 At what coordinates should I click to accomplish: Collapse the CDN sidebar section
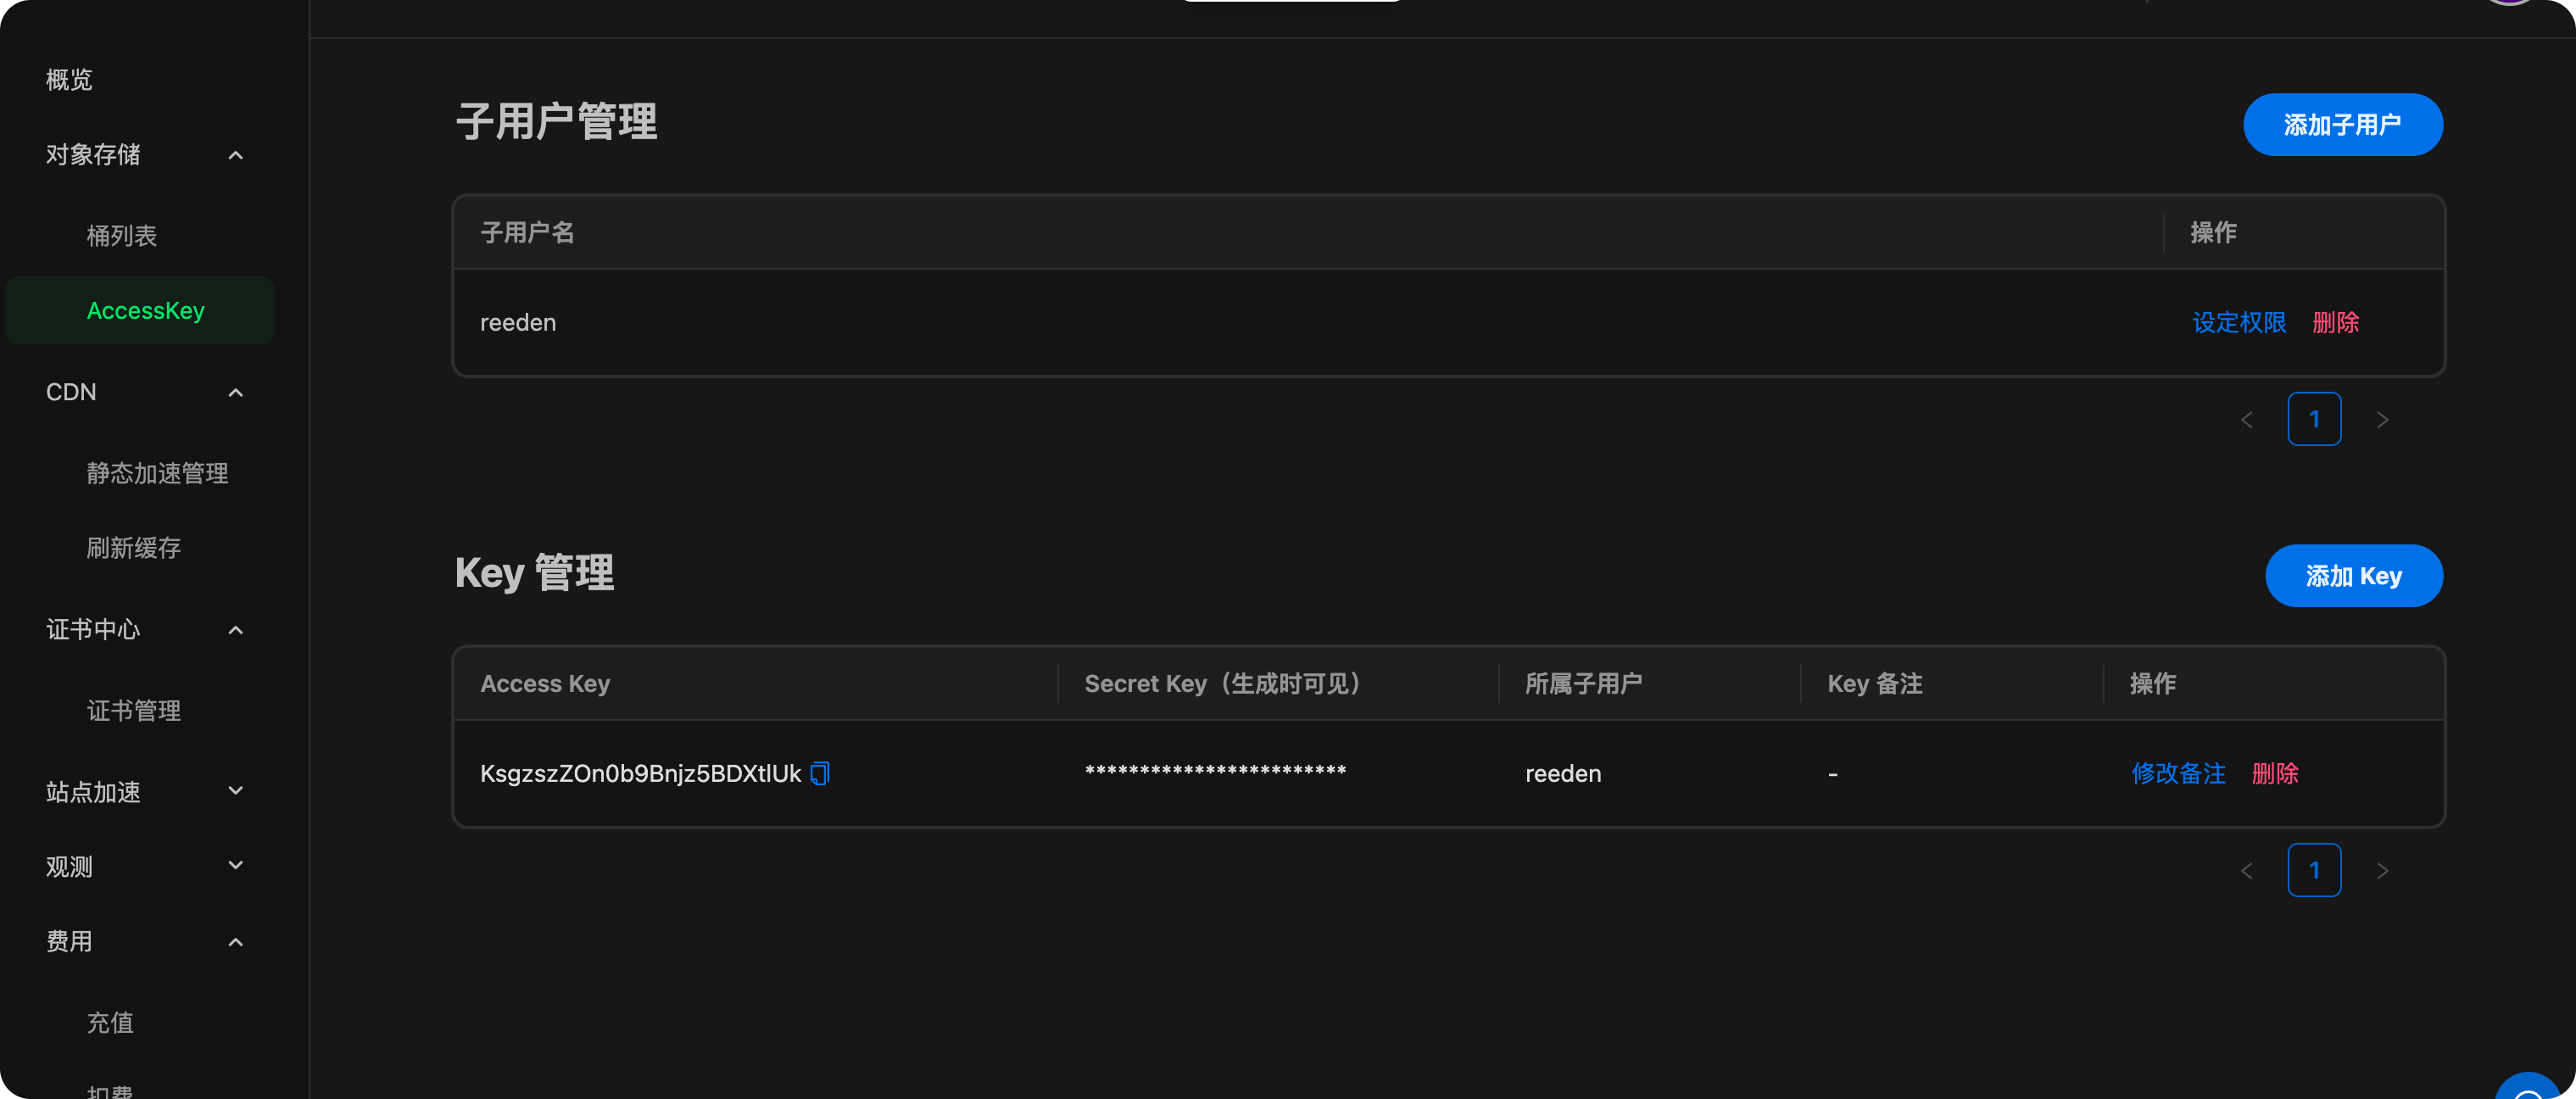[x=236, y=393]
